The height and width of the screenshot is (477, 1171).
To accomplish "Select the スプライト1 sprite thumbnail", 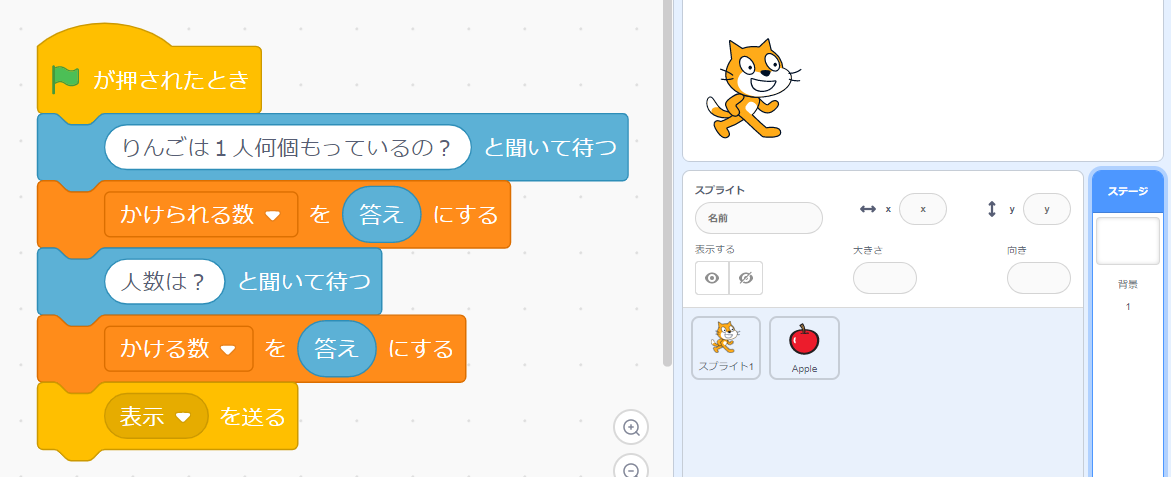I will pos(726,347).
